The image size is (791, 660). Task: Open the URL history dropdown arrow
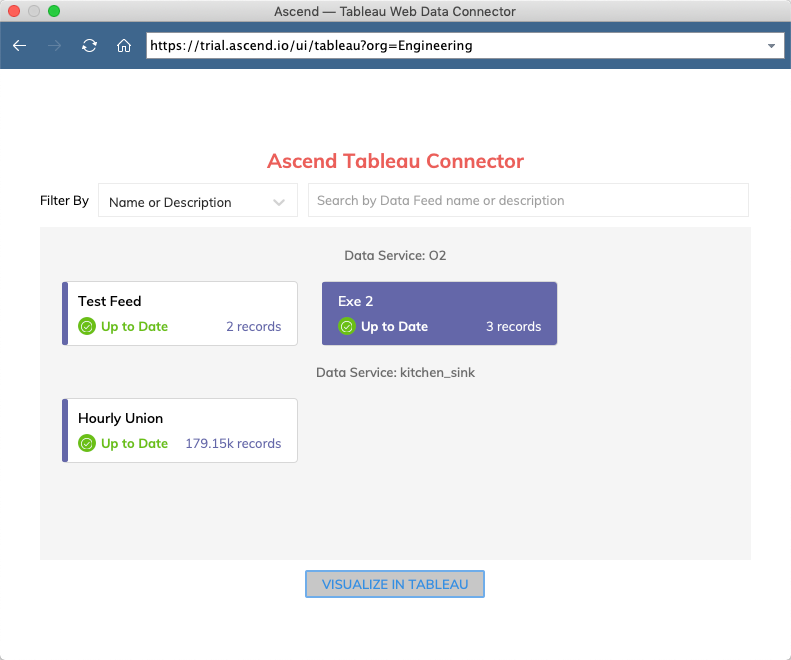point(771,46)
